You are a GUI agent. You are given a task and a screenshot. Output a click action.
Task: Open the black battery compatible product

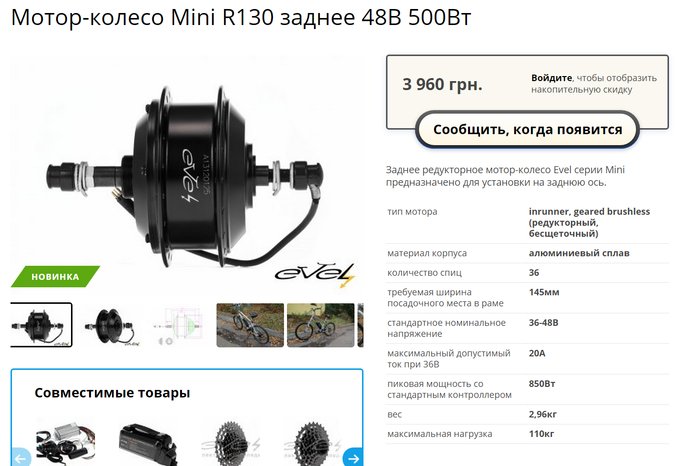point(148,444)
